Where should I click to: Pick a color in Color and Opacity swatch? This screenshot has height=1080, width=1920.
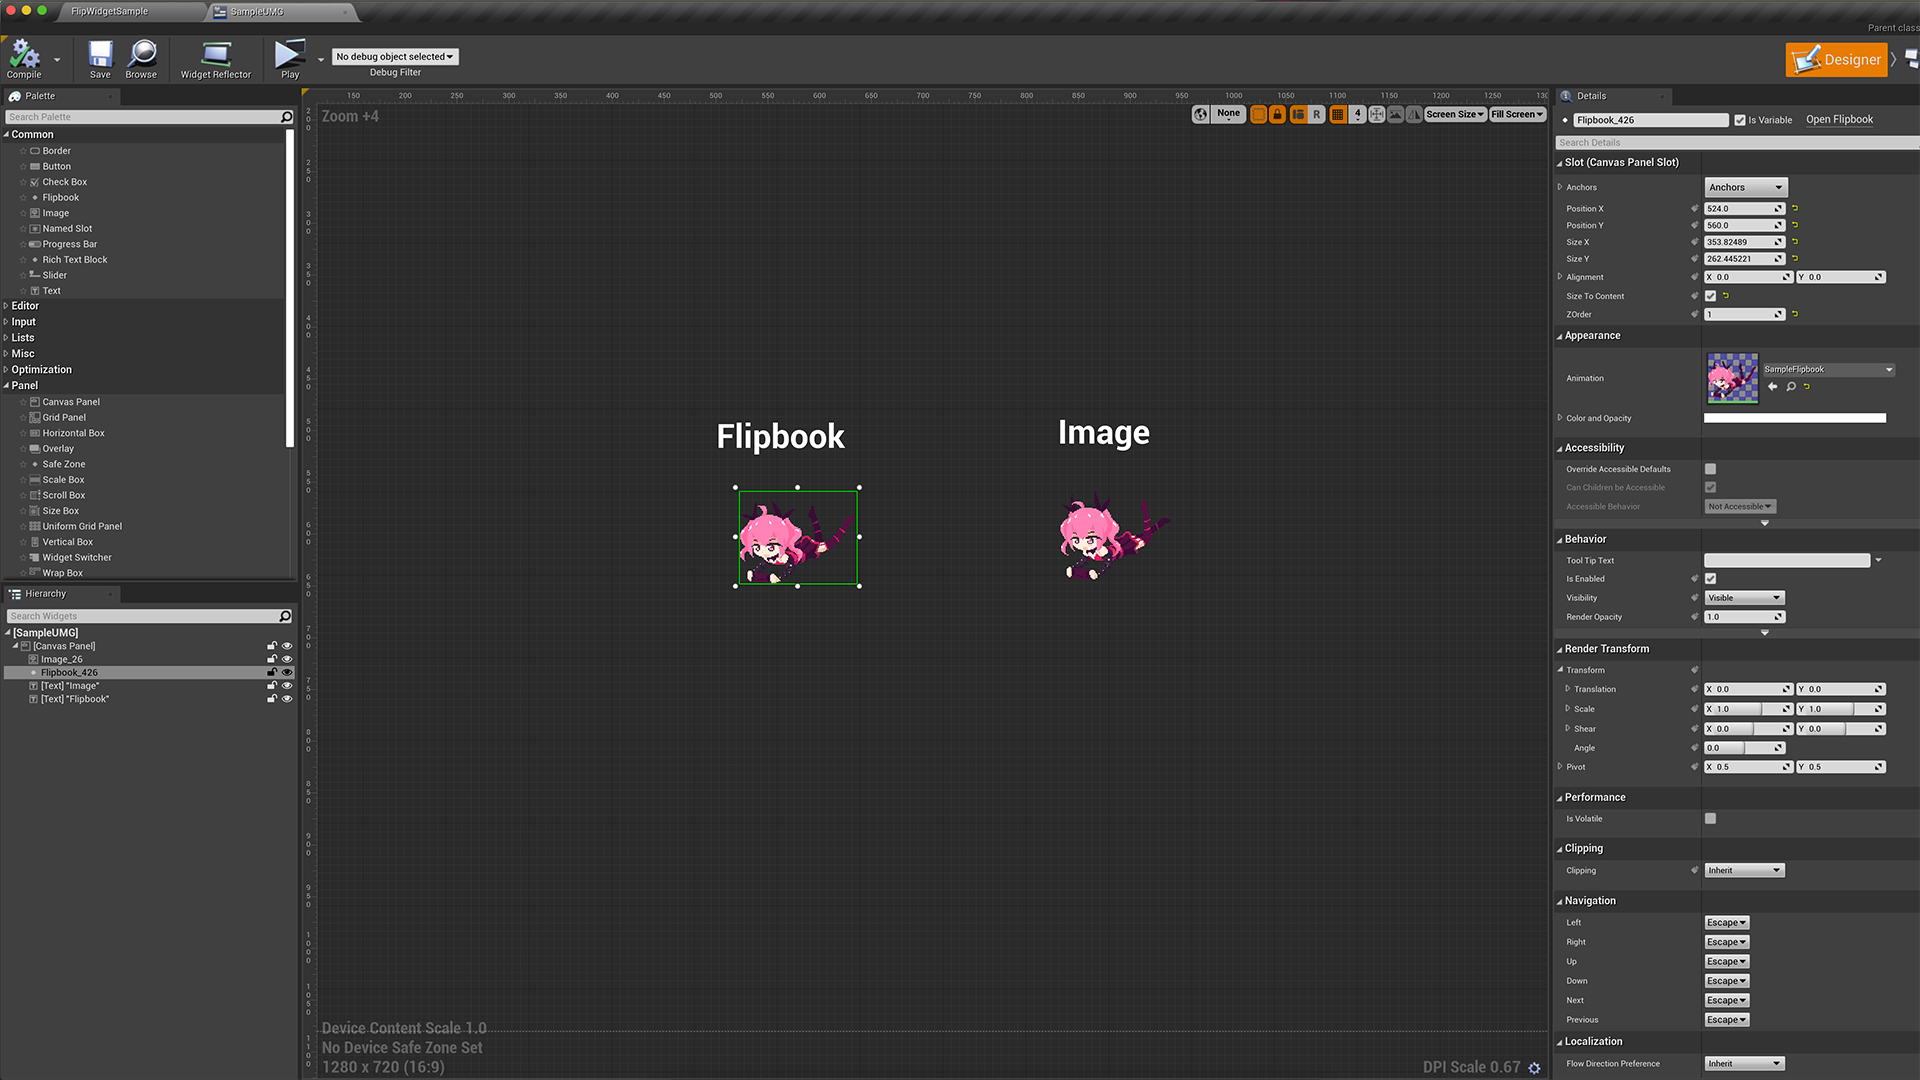(x=1795, y=417)
